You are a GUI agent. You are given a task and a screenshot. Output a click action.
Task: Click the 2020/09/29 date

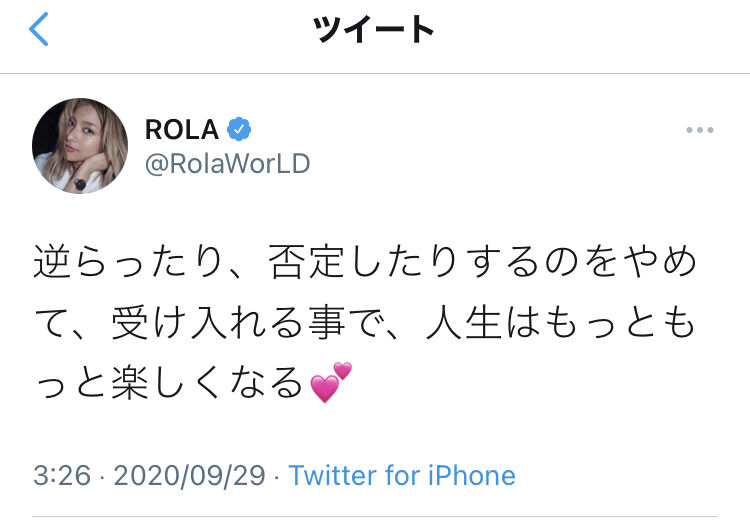(x=189, y=475)
